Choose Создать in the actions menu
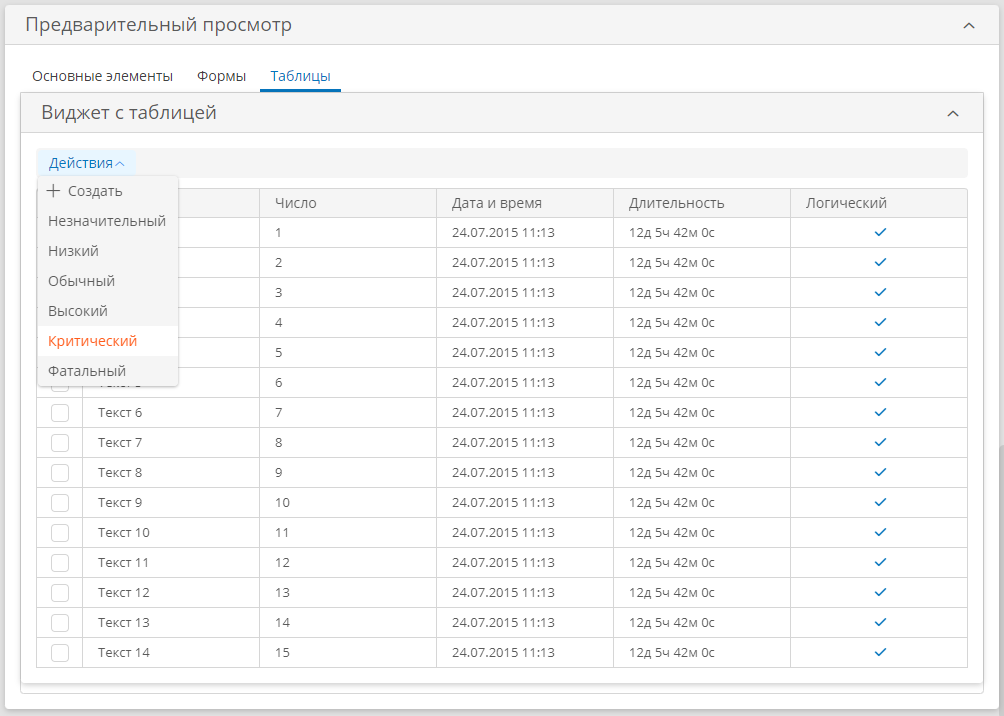This screenshot has height=716, width=1004. [108, 191]
